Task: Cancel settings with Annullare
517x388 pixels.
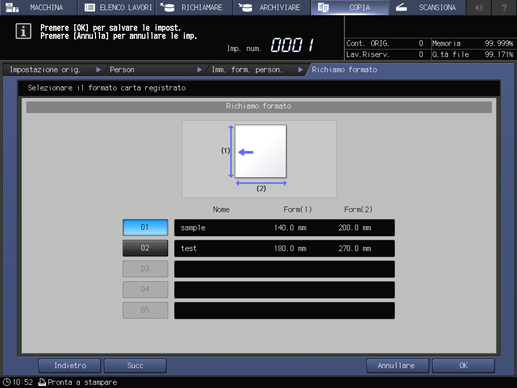Action: (397, 366)
